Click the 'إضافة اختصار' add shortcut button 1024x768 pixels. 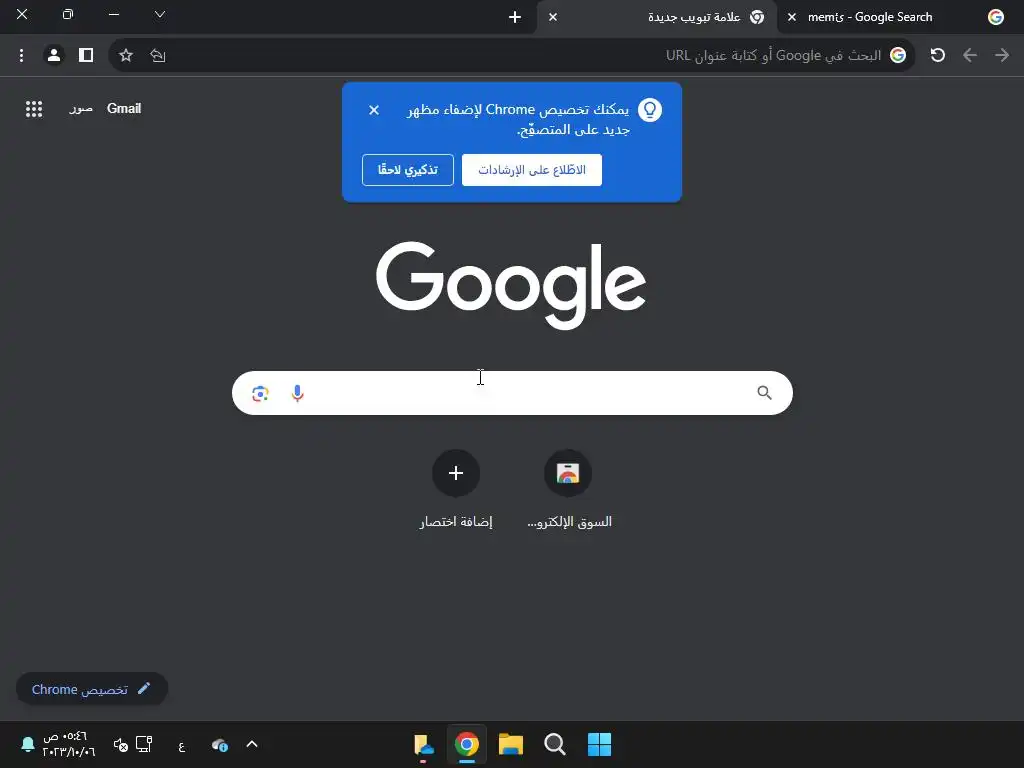(x=456, y=490)
